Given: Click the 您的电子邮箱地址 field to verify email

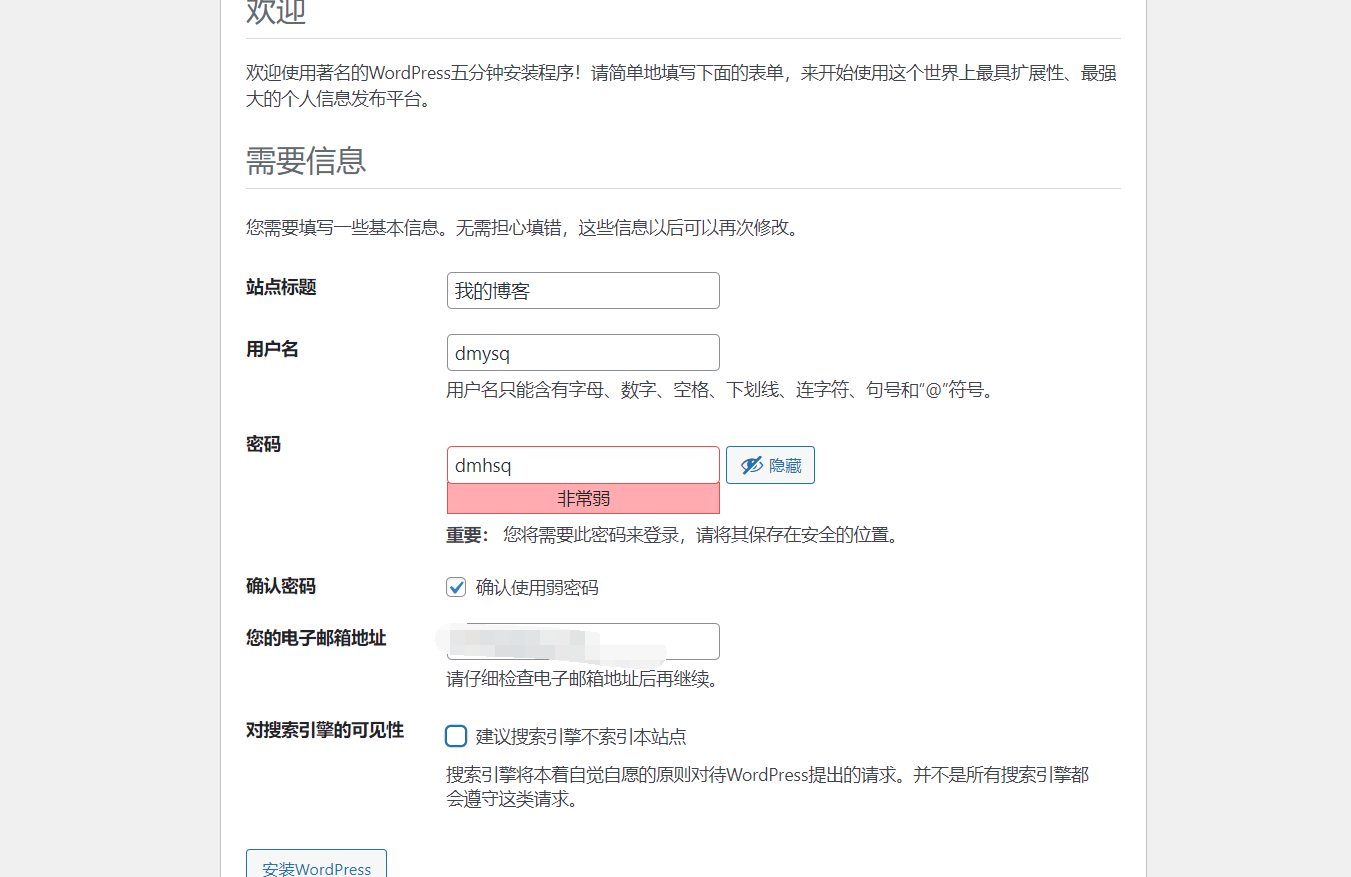Looking at the screenshot, I should tap(583, 641).
